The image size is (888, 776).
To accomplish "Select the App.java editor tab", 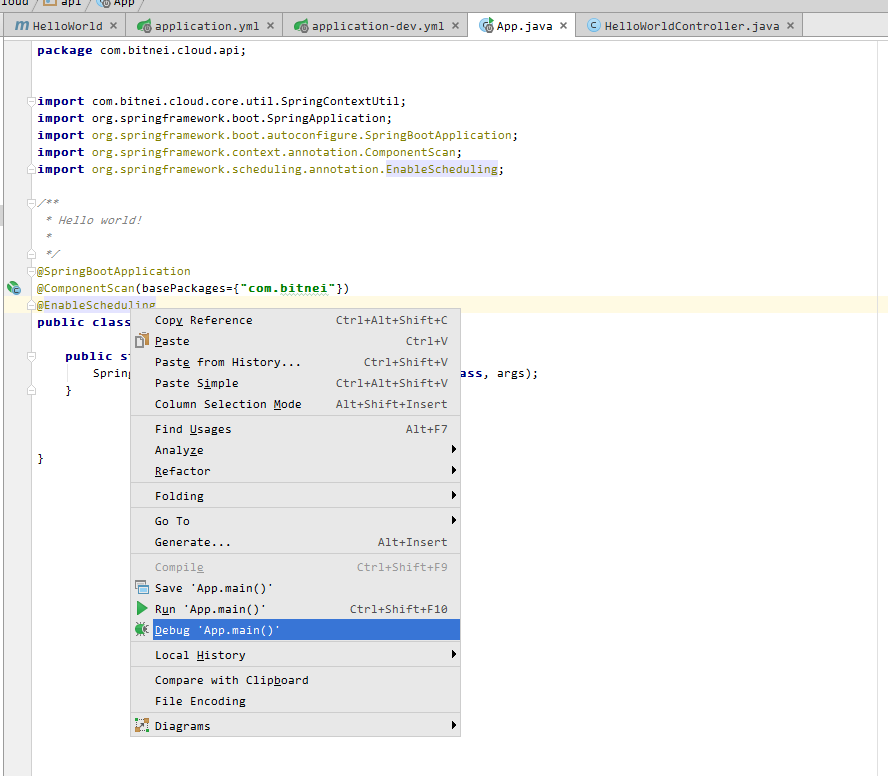I will pos(524,25).
